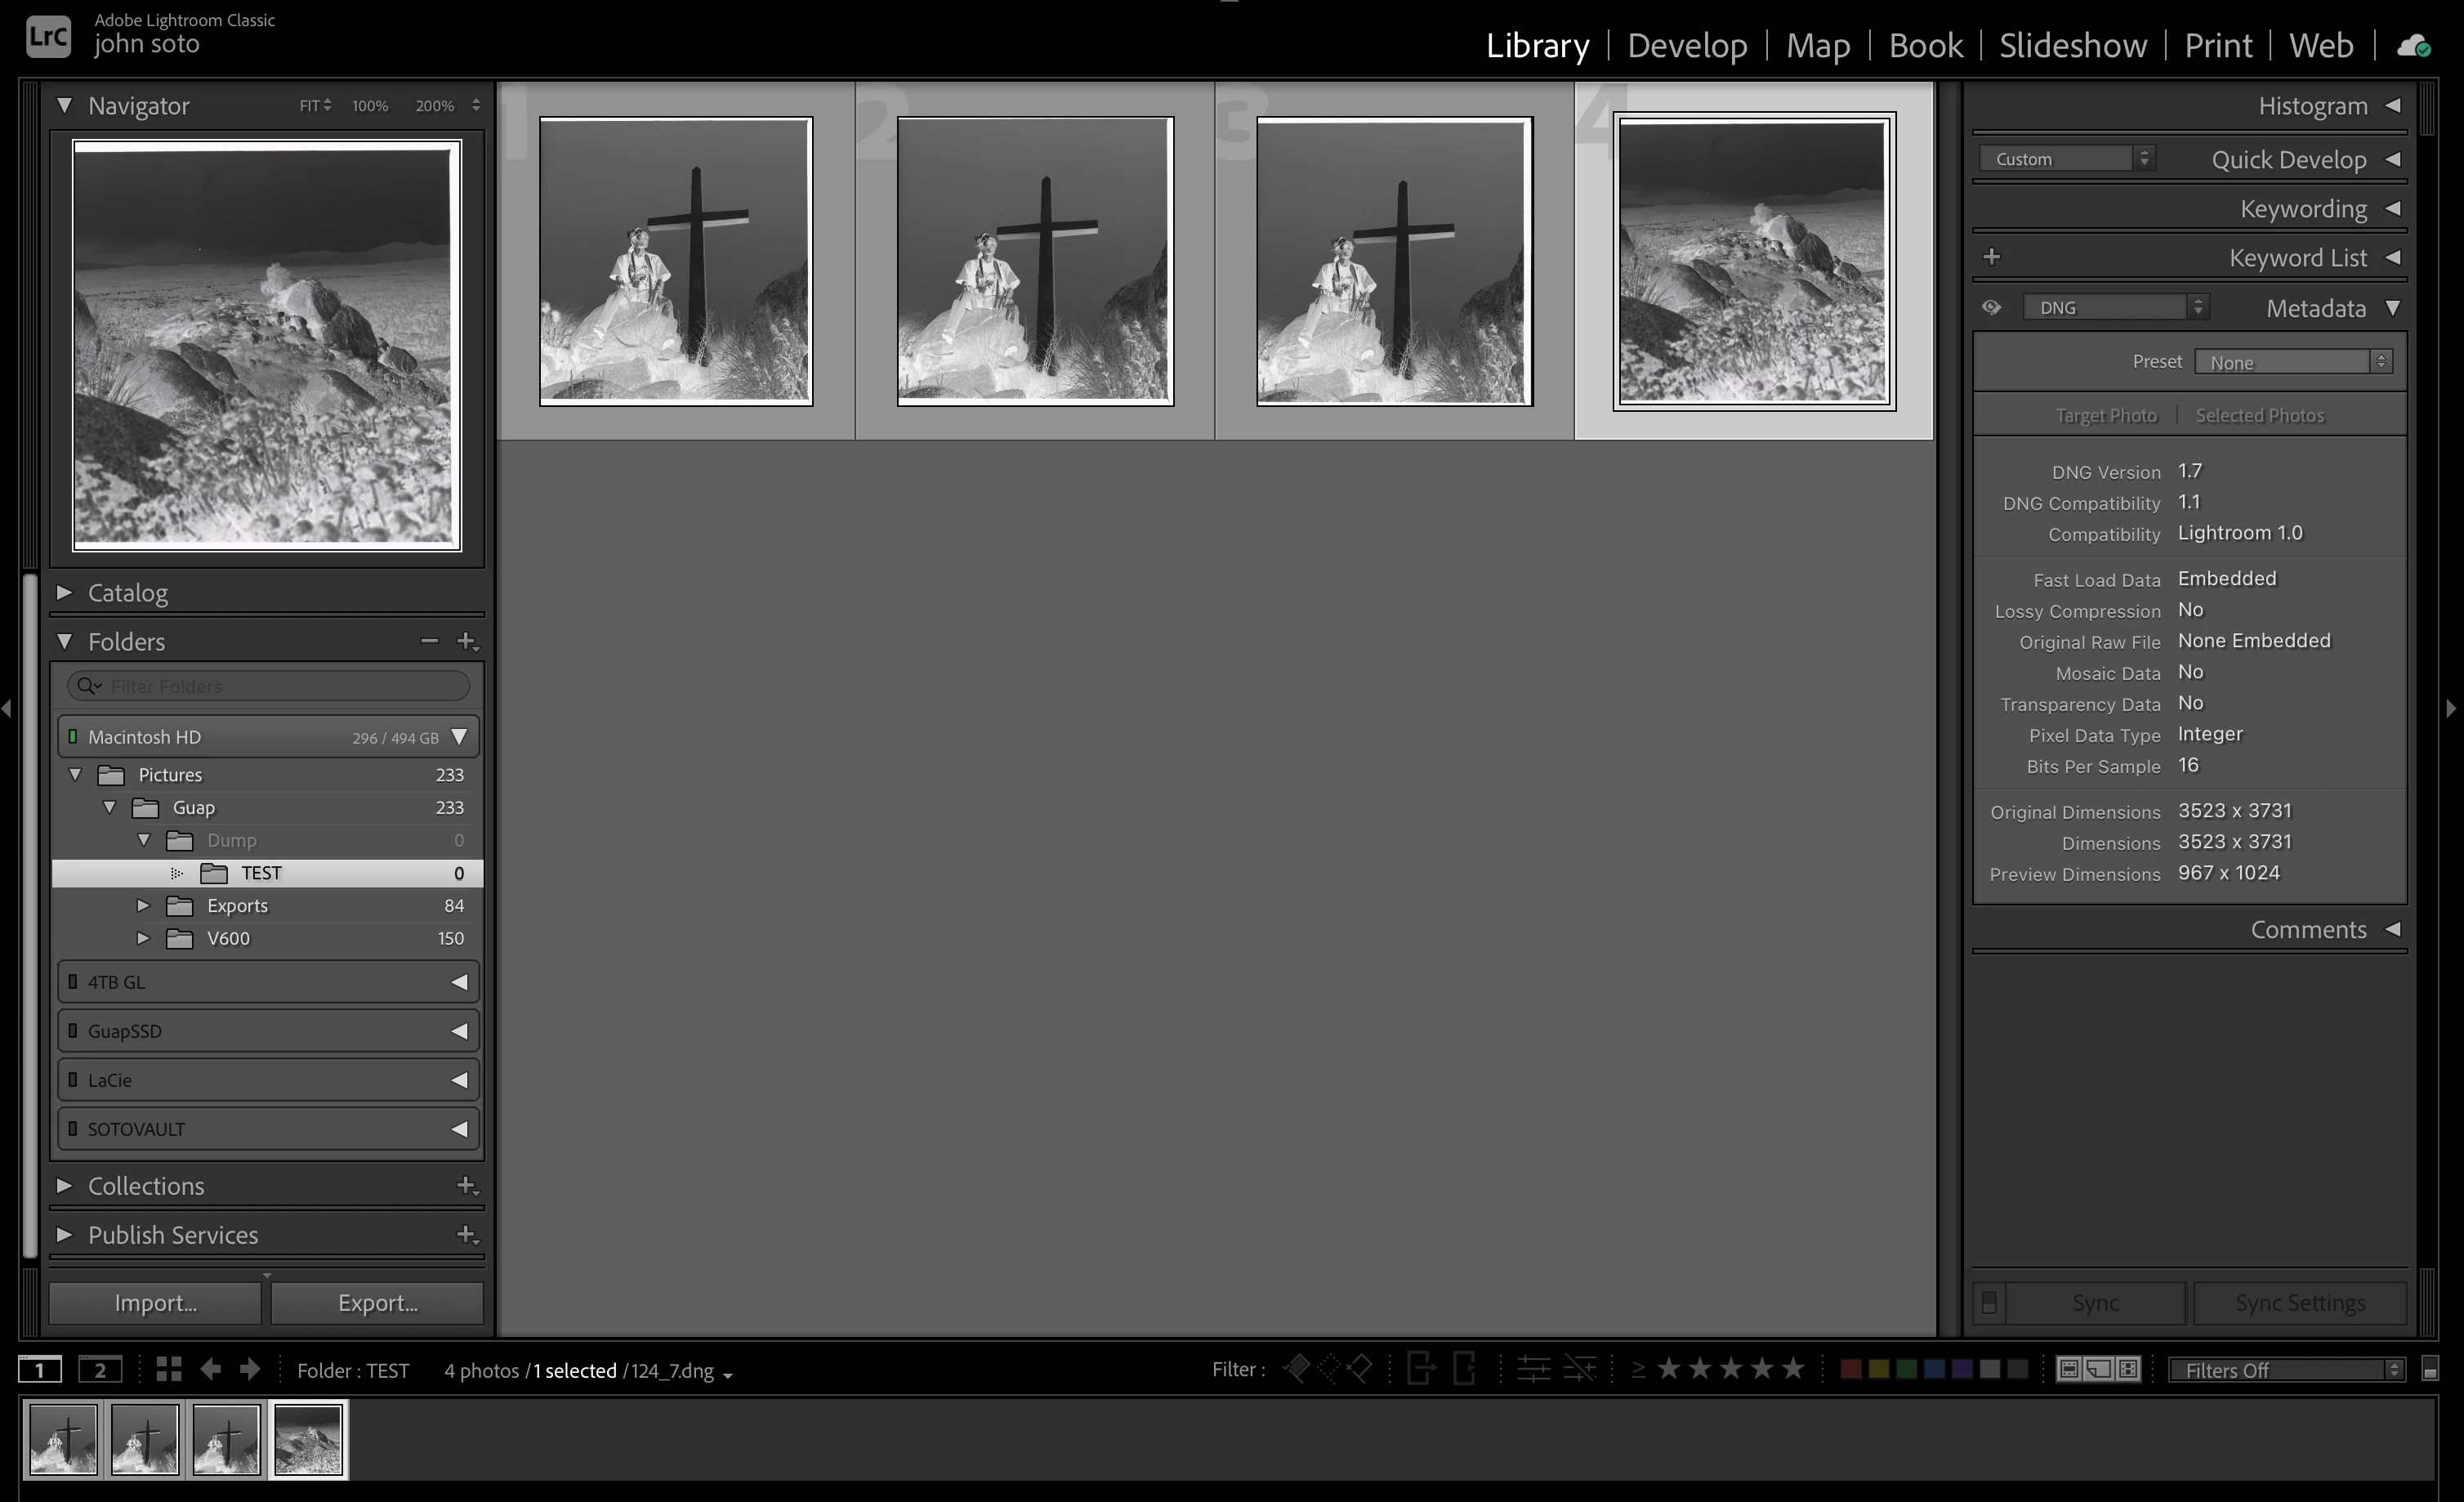Expand the Exports folder
Viewport: 2464px width, 1502px height.
143,906
